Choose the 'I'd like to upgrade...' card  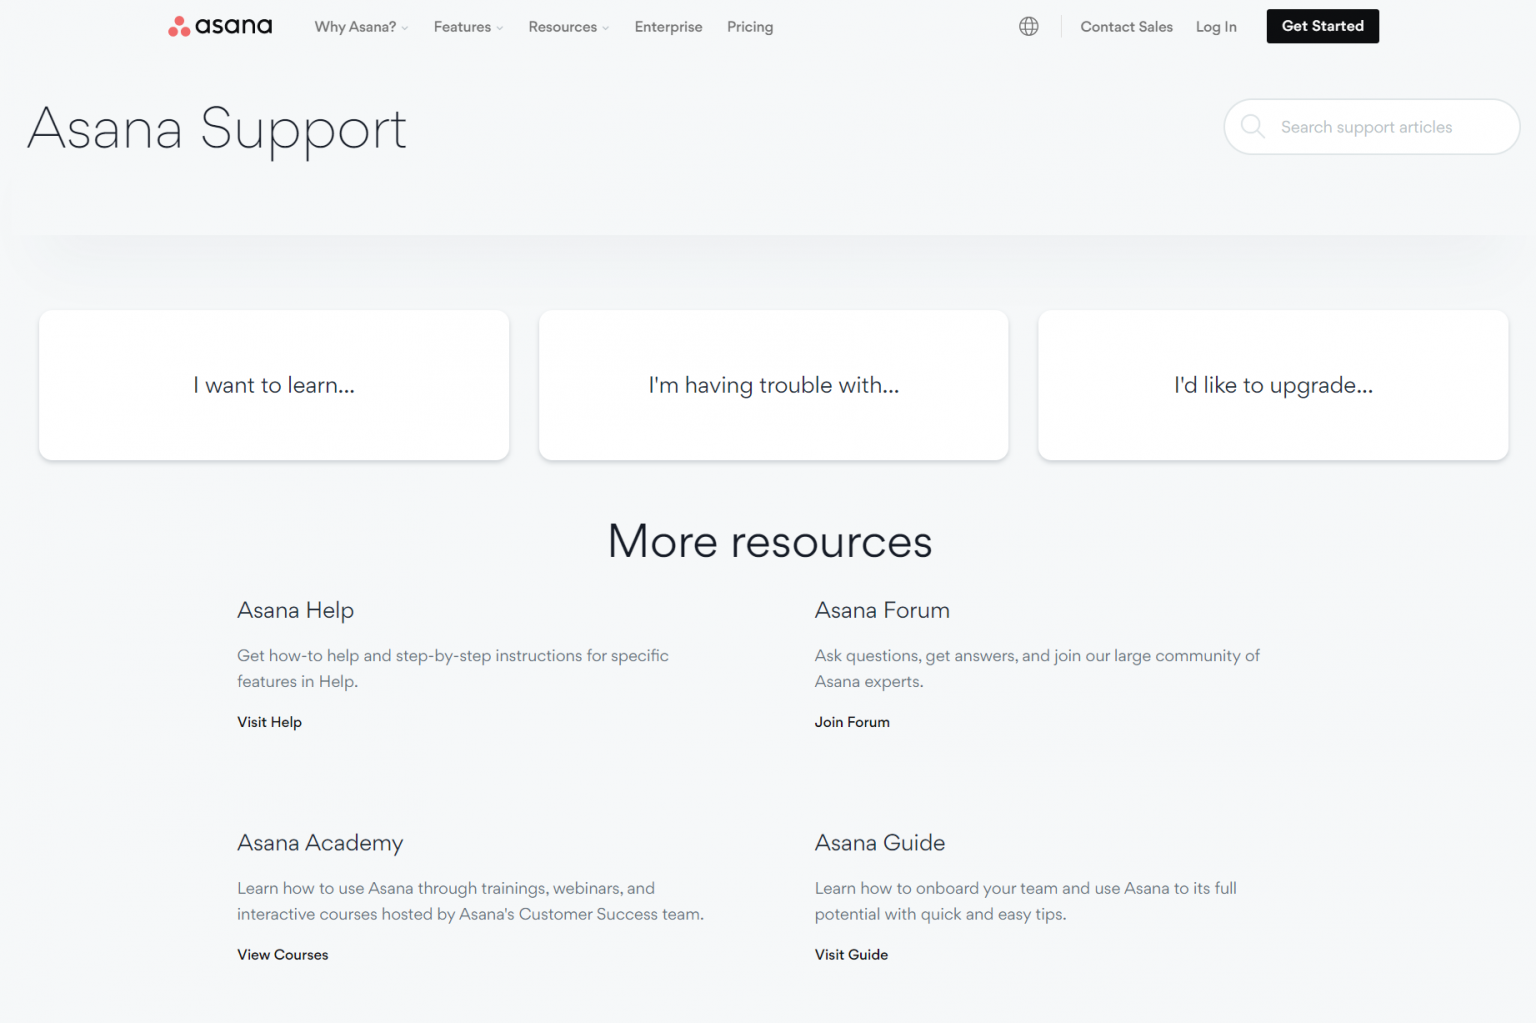1272,385
